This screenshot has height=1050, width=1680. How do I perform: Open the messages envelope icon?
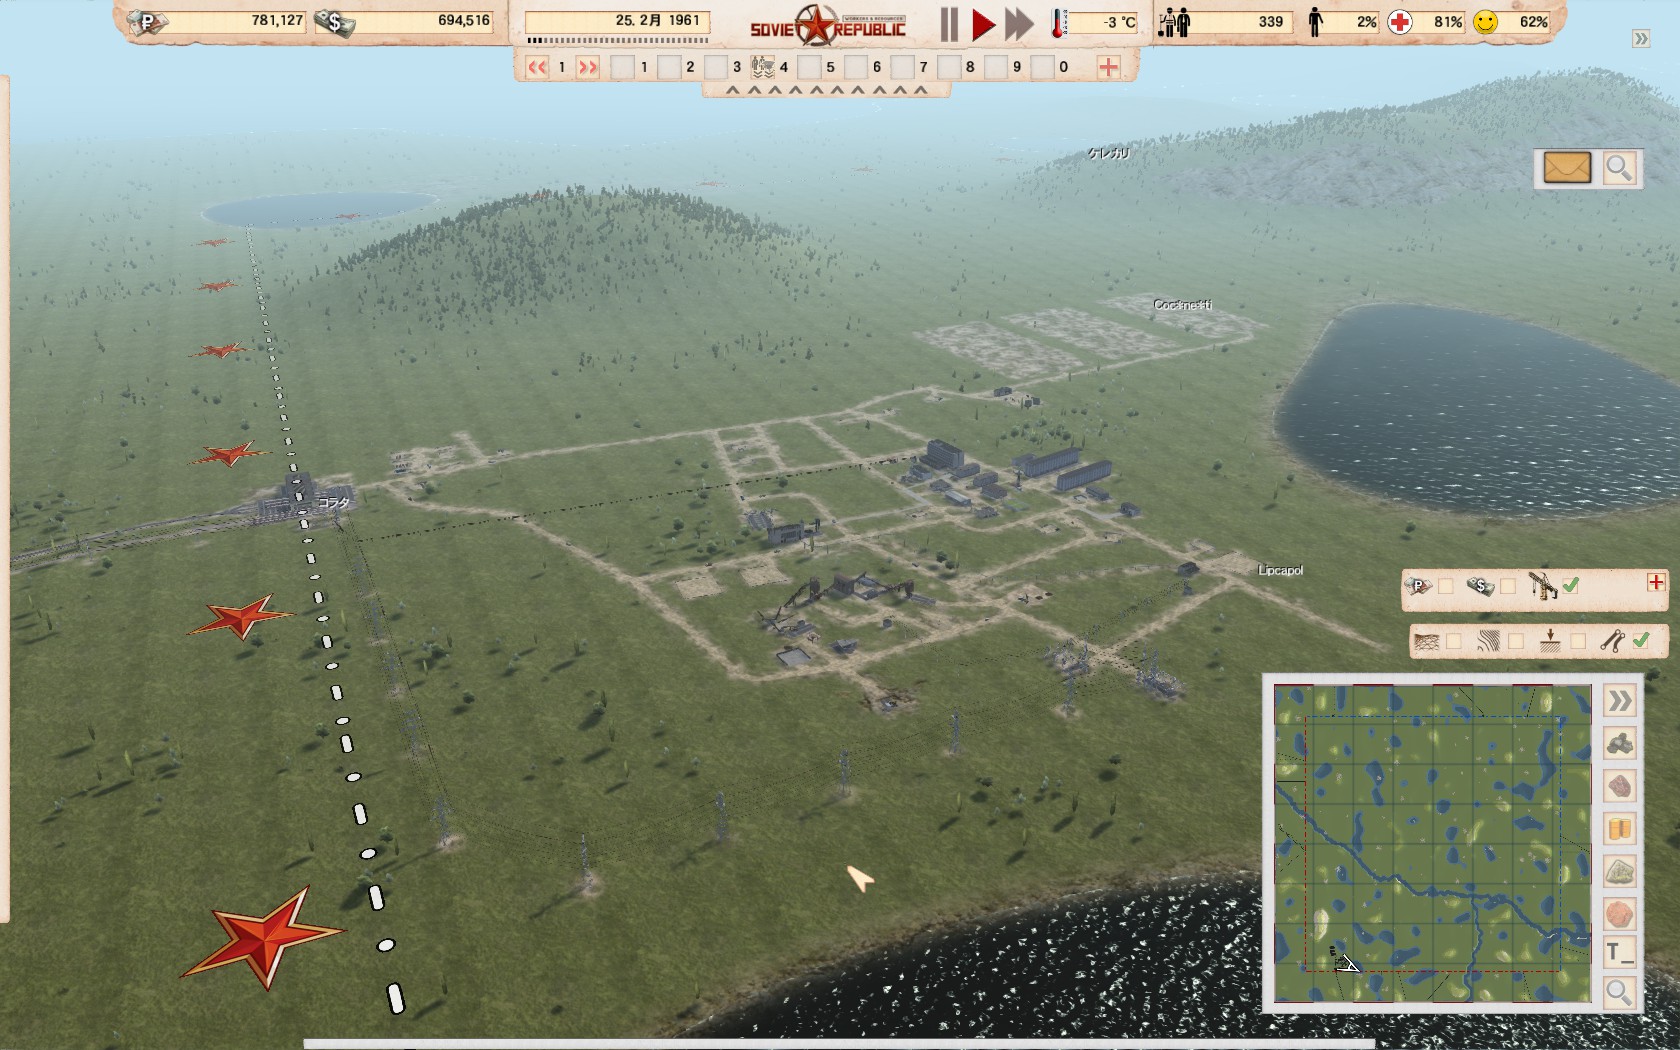tap(1566, 168)
